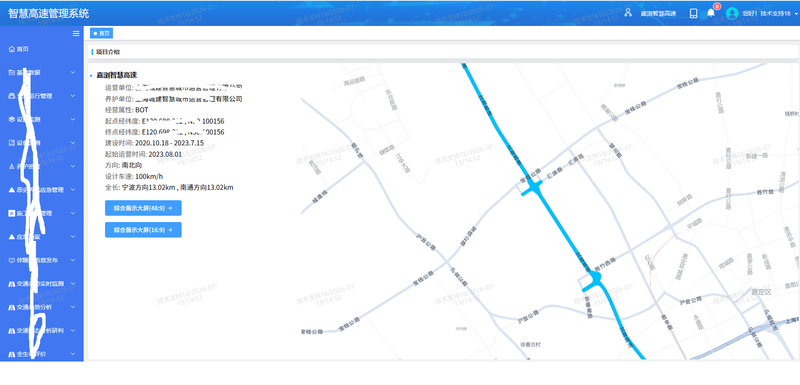
Task: Click the mobile device icon in header
Action: pos(693,13)
